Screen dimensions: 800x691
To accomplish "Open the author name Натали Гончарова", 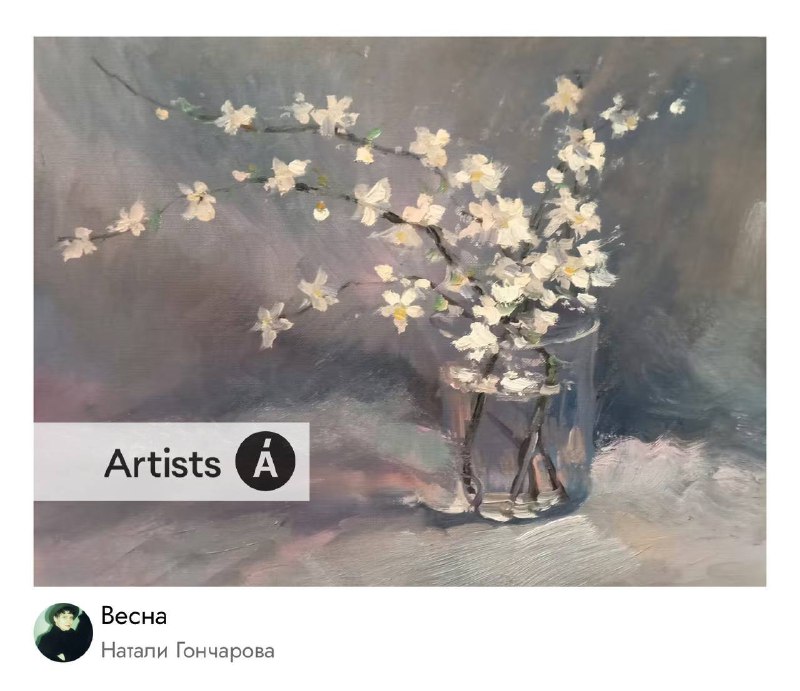I will coord(187,651).
